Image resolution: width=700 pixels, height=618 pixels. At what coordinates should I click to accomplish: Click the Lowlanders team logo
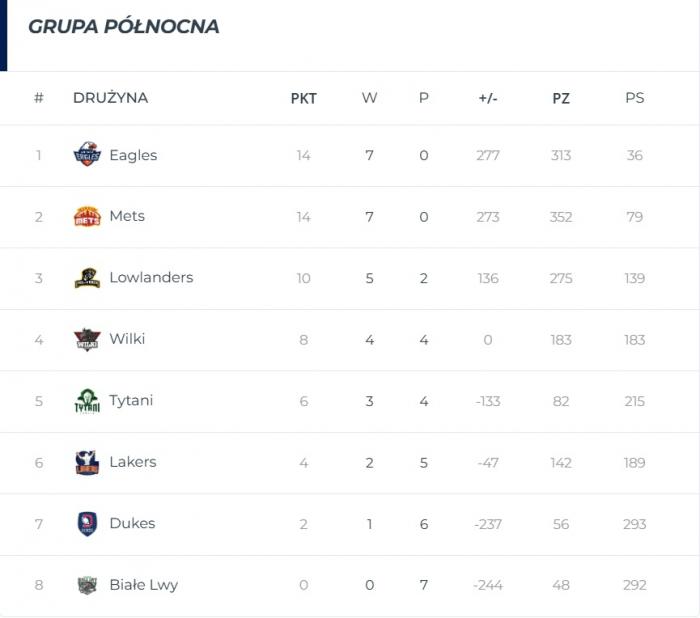pyautogui.click(x=87, y=278)
